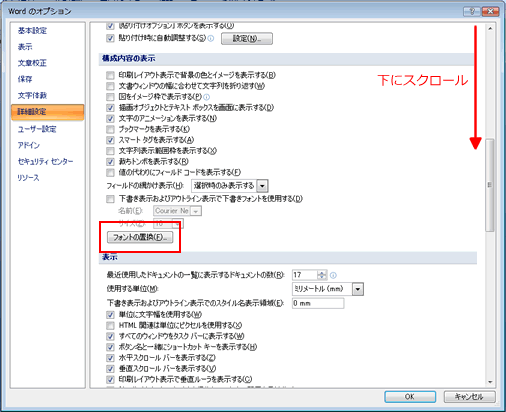This screenshot has width=506, height=412.
Task: Uncheck 垂直スクロール バーを表示する
Action: [110, 369]
